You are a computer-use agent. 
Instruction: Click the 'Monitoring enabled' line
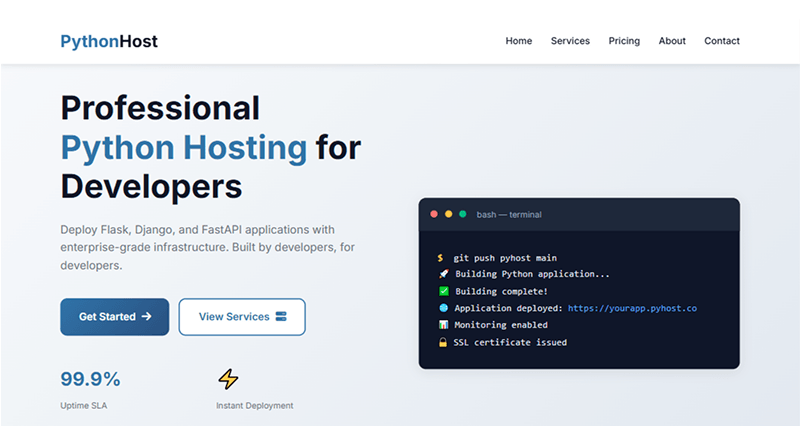[x=501, y=325]
